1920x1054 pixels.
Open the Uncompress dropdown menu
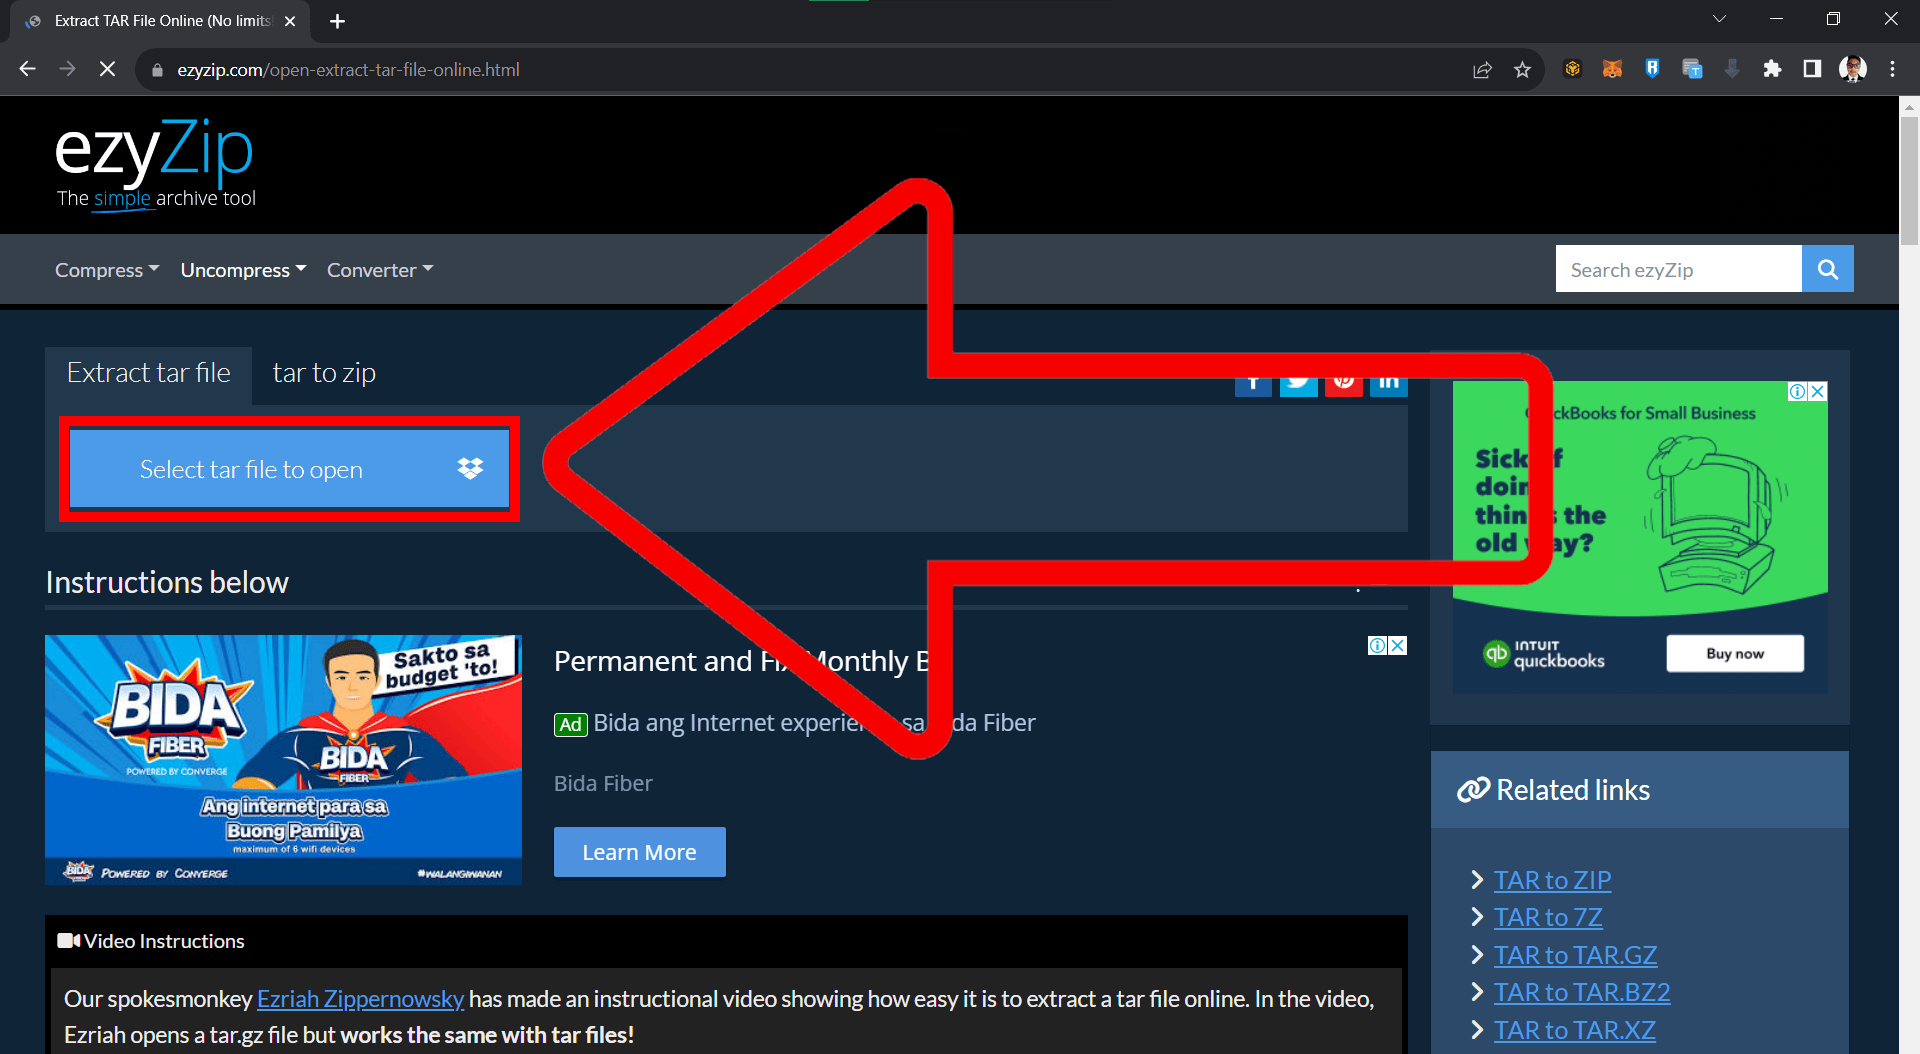point(242,269)
